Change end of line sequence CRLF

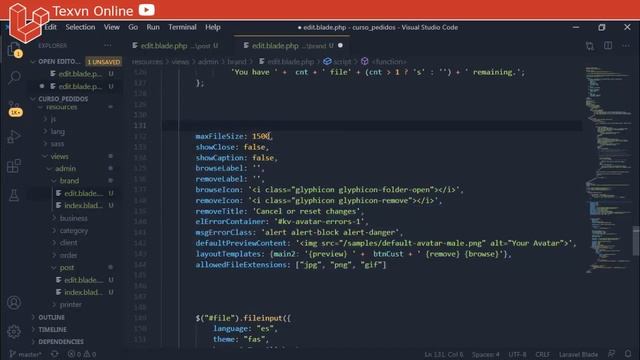pyautogui.click(x=542, y=354)
